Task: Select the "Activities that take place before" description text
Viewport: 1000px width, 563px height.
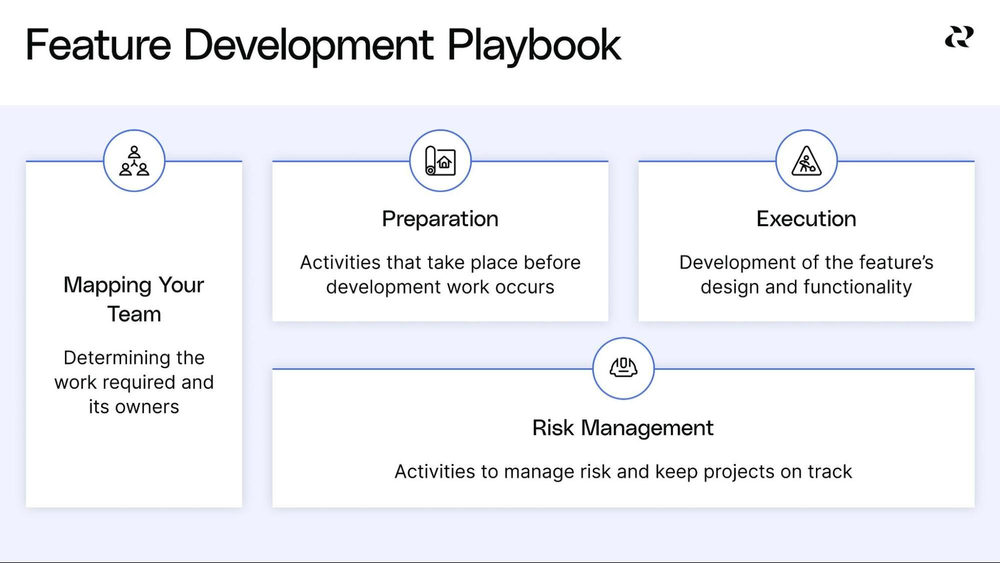Action: [440, 263]
